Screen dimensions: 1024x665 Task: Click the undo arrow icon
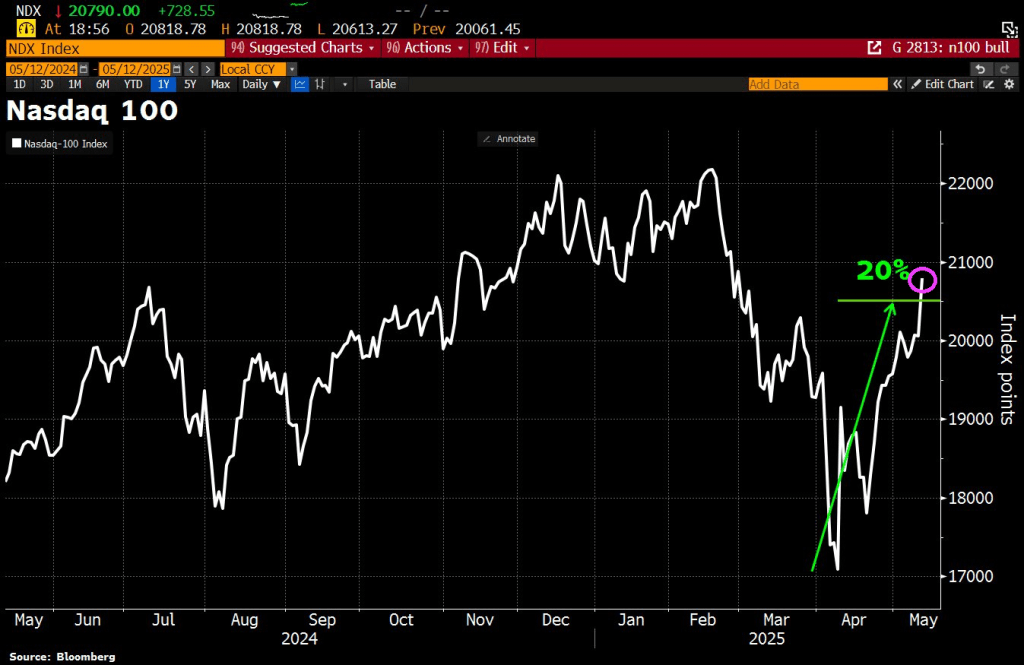pyautogui.click(x=980, y=68)
